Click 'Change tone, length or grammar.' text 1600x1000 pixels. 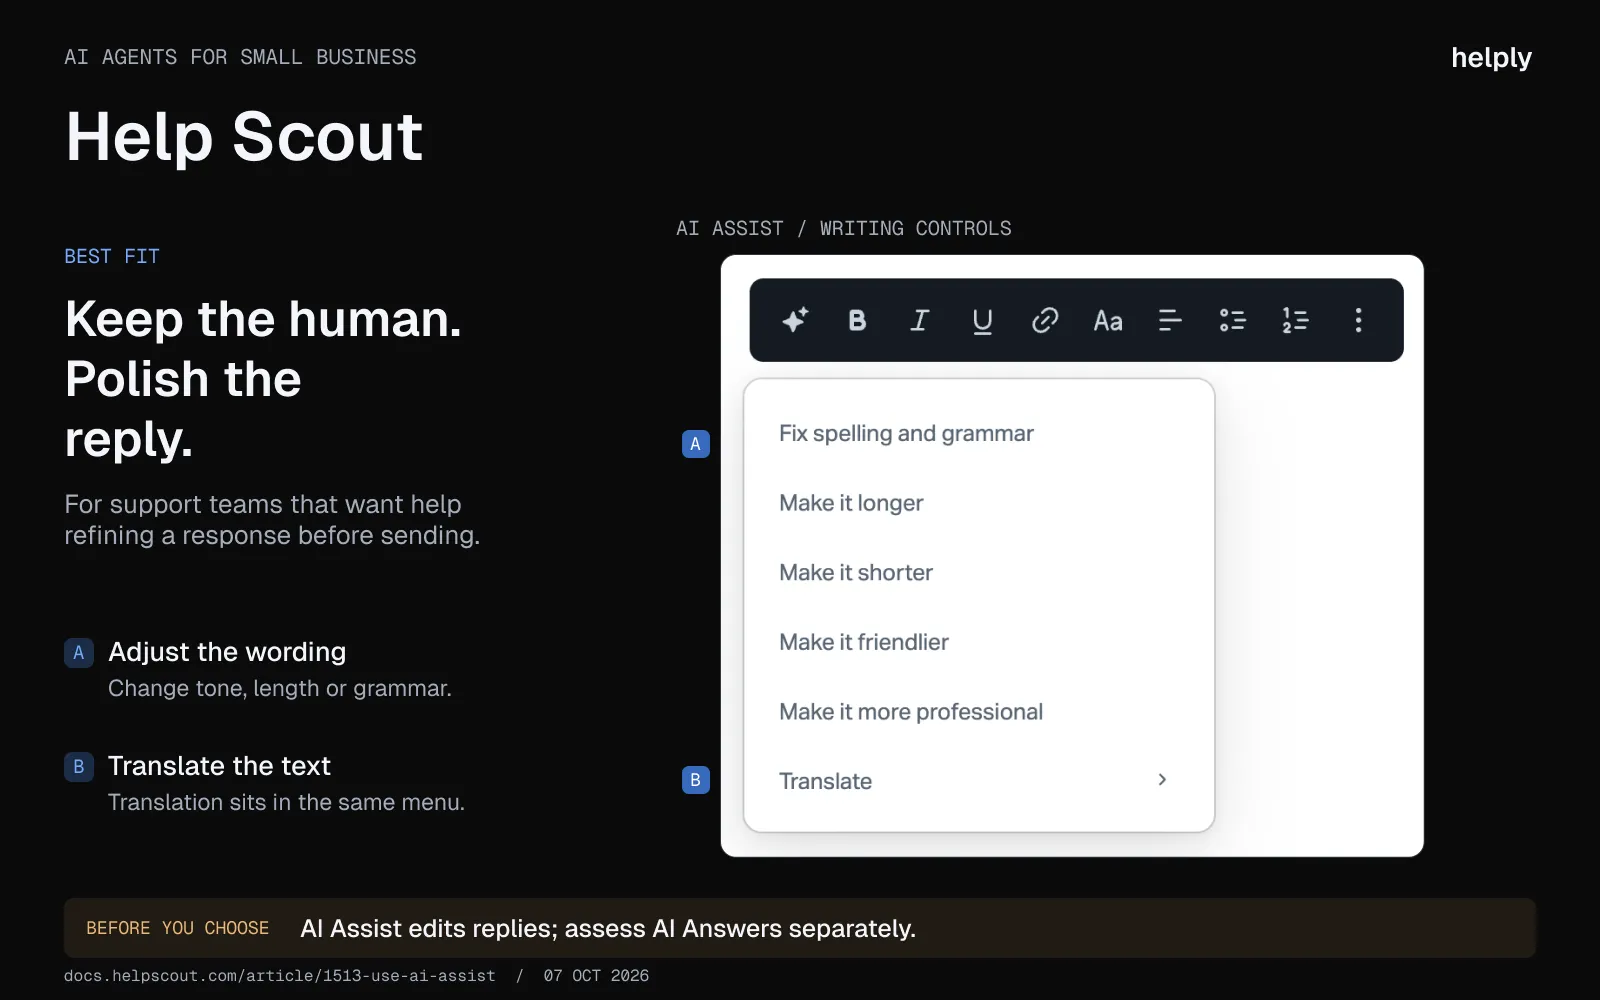280,689
